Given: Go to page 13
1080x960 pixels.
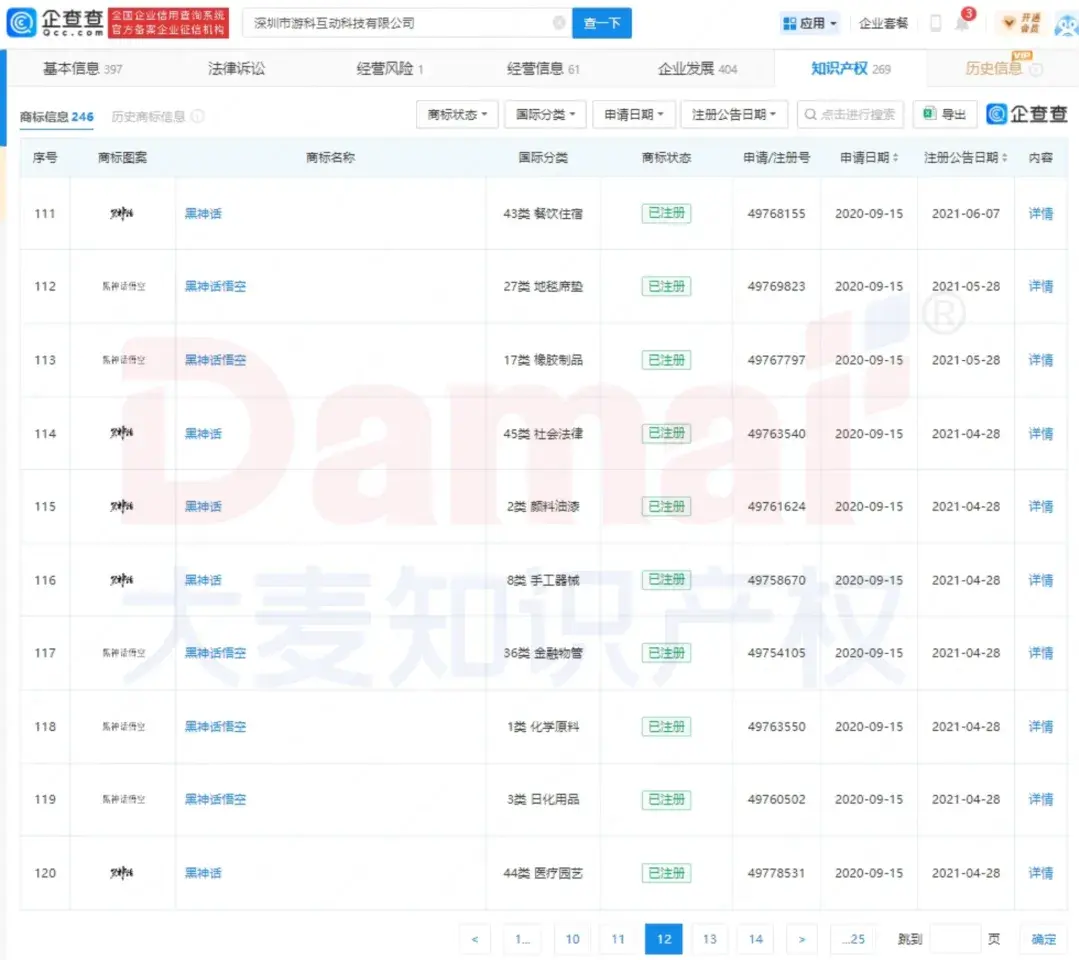Looking at the screenshot, I should pos(710,939).
